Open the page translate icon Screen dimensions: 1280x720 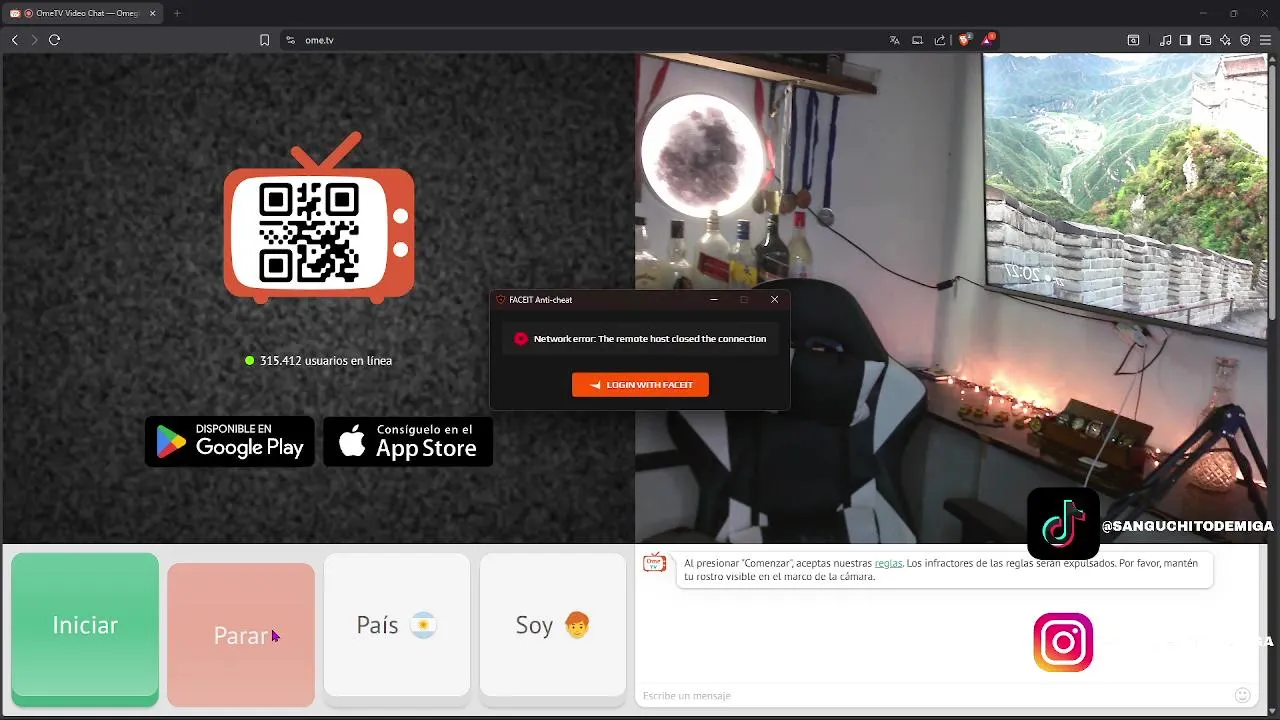click(x=894, y=40)
